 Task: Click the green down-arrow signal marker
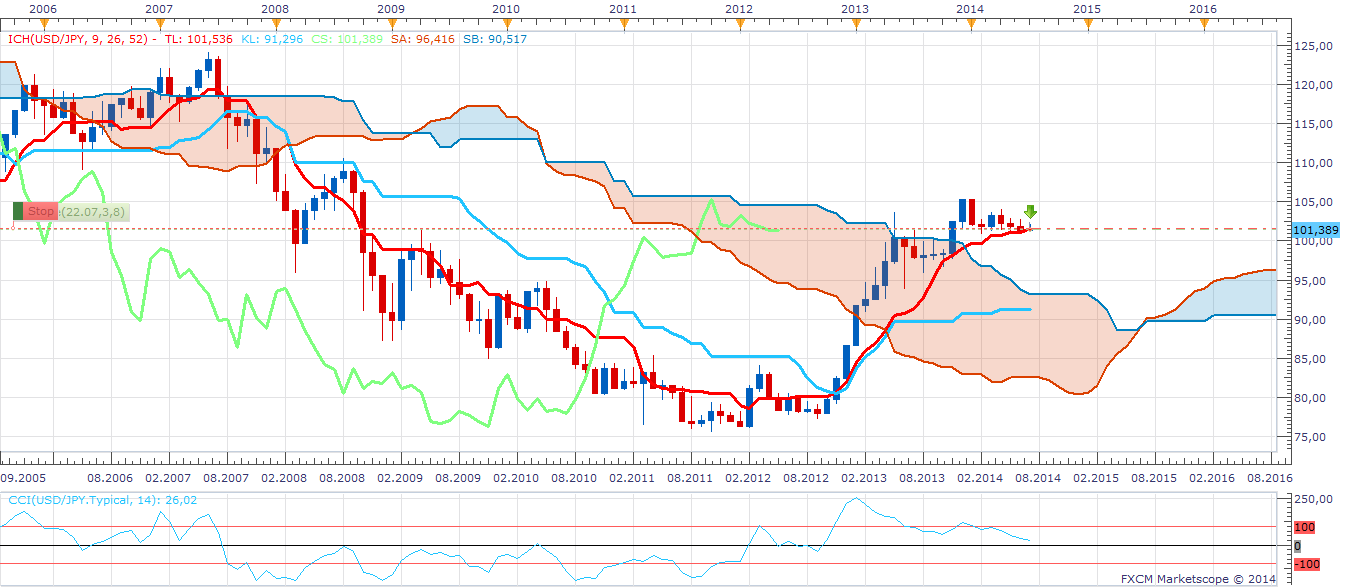point(1030,212)
